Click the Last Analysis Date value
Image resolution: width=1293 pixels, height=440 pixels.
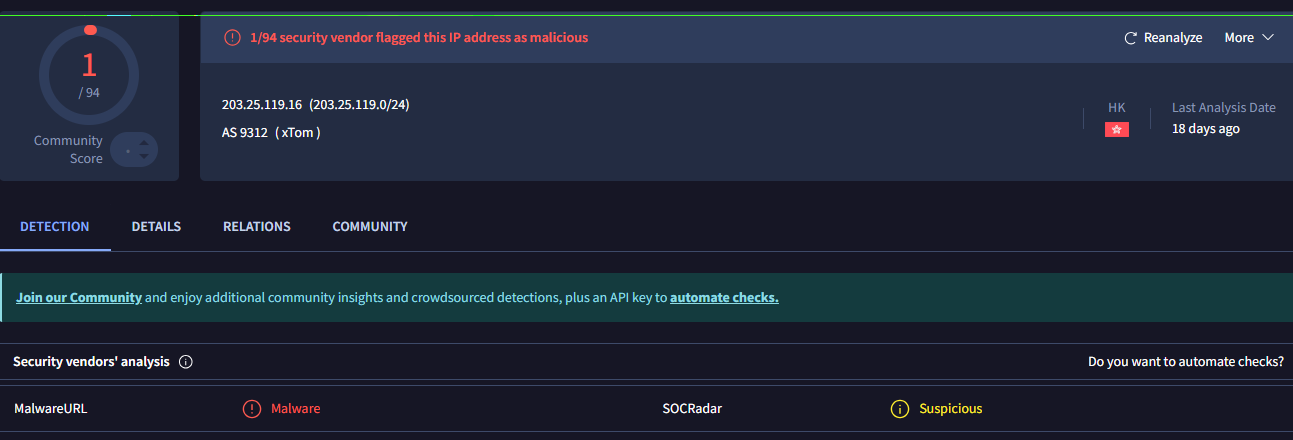click(x=1206, y=129)
